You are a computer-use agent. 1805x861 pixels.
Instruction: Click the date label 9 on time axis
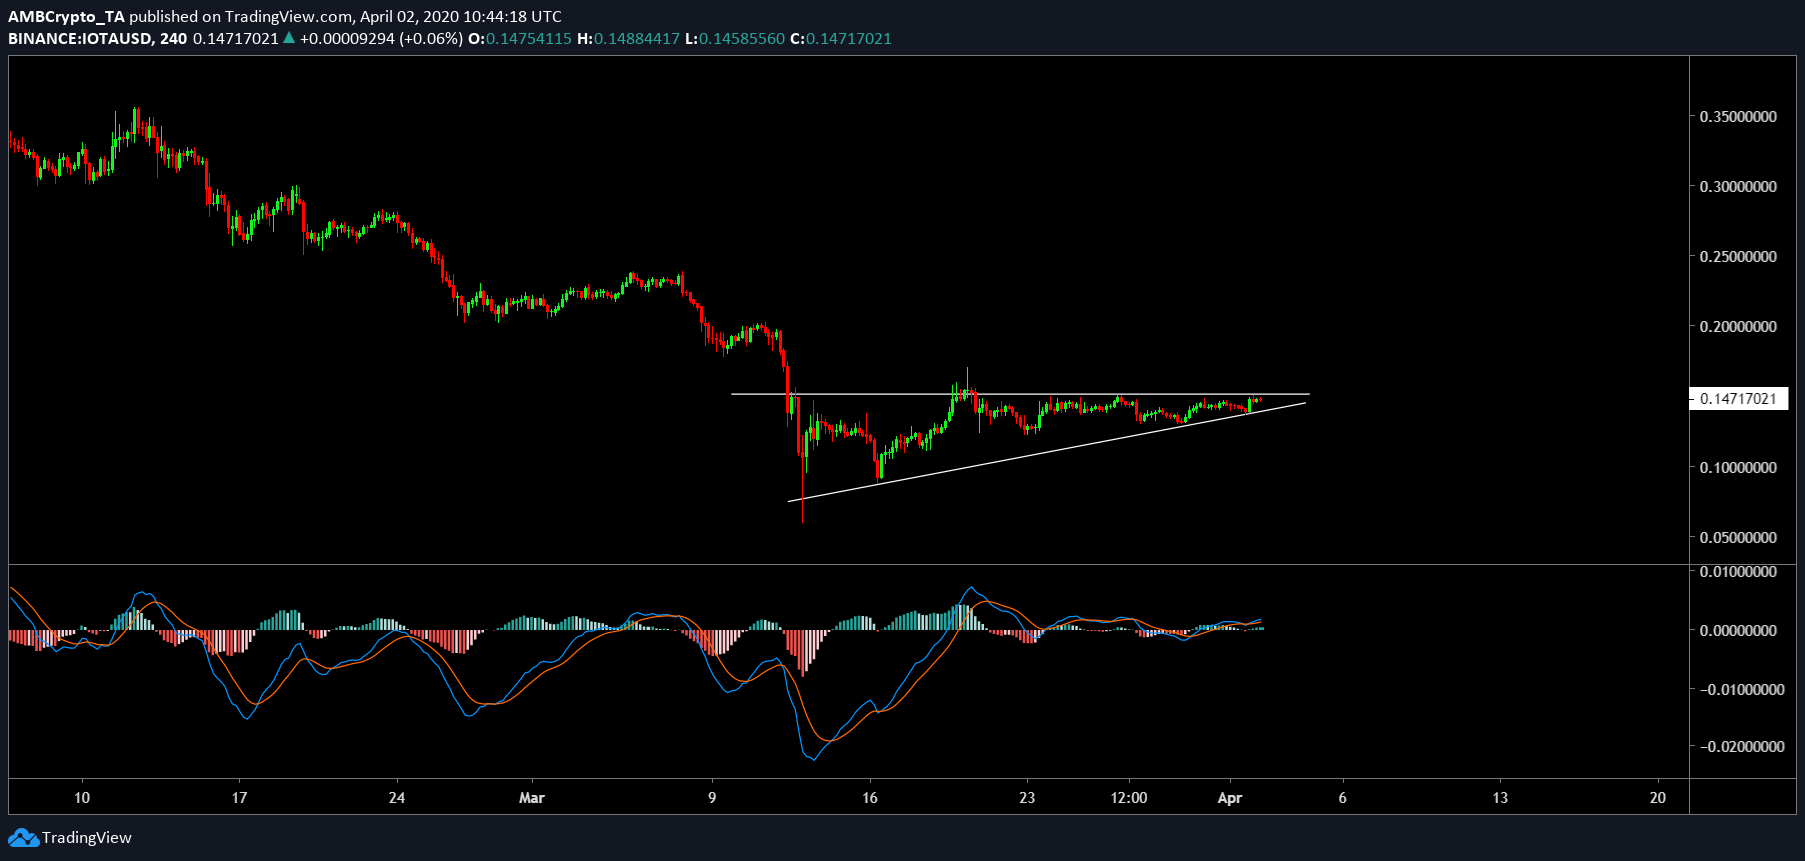(712, 797)
